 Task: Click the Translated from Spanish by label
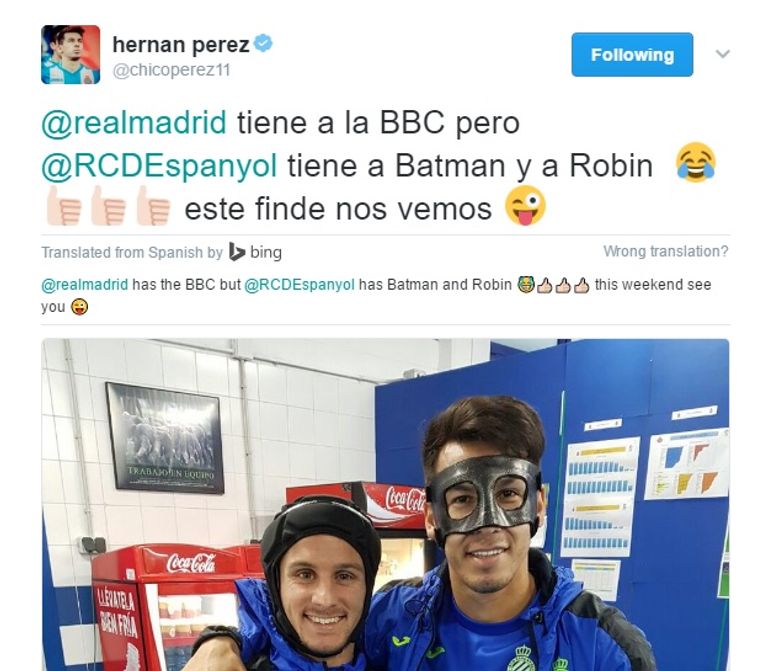tap(132, 252)
